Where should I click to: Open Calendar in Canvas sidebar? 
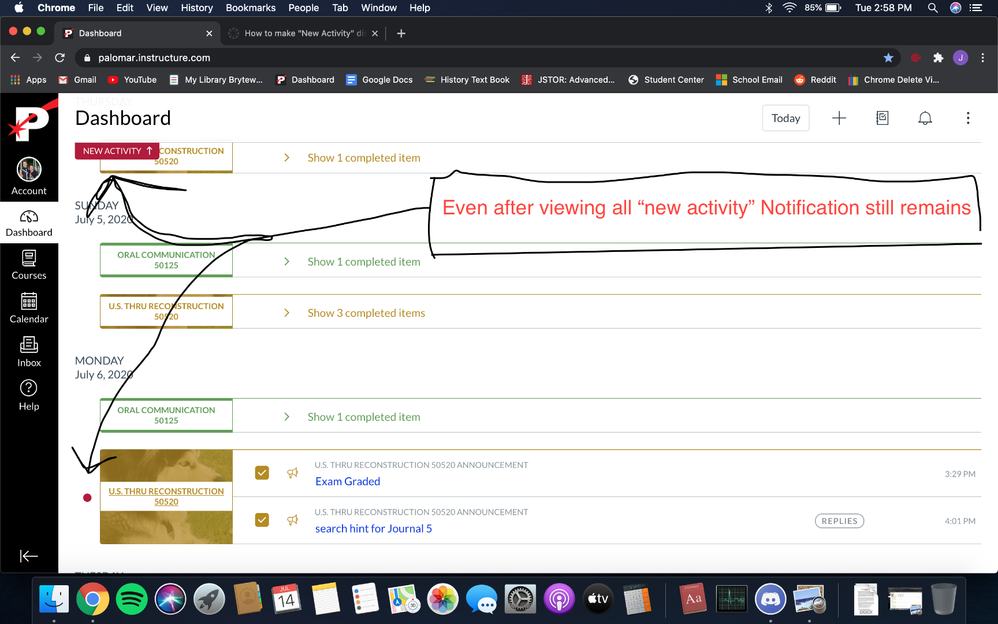pos(29,308)
